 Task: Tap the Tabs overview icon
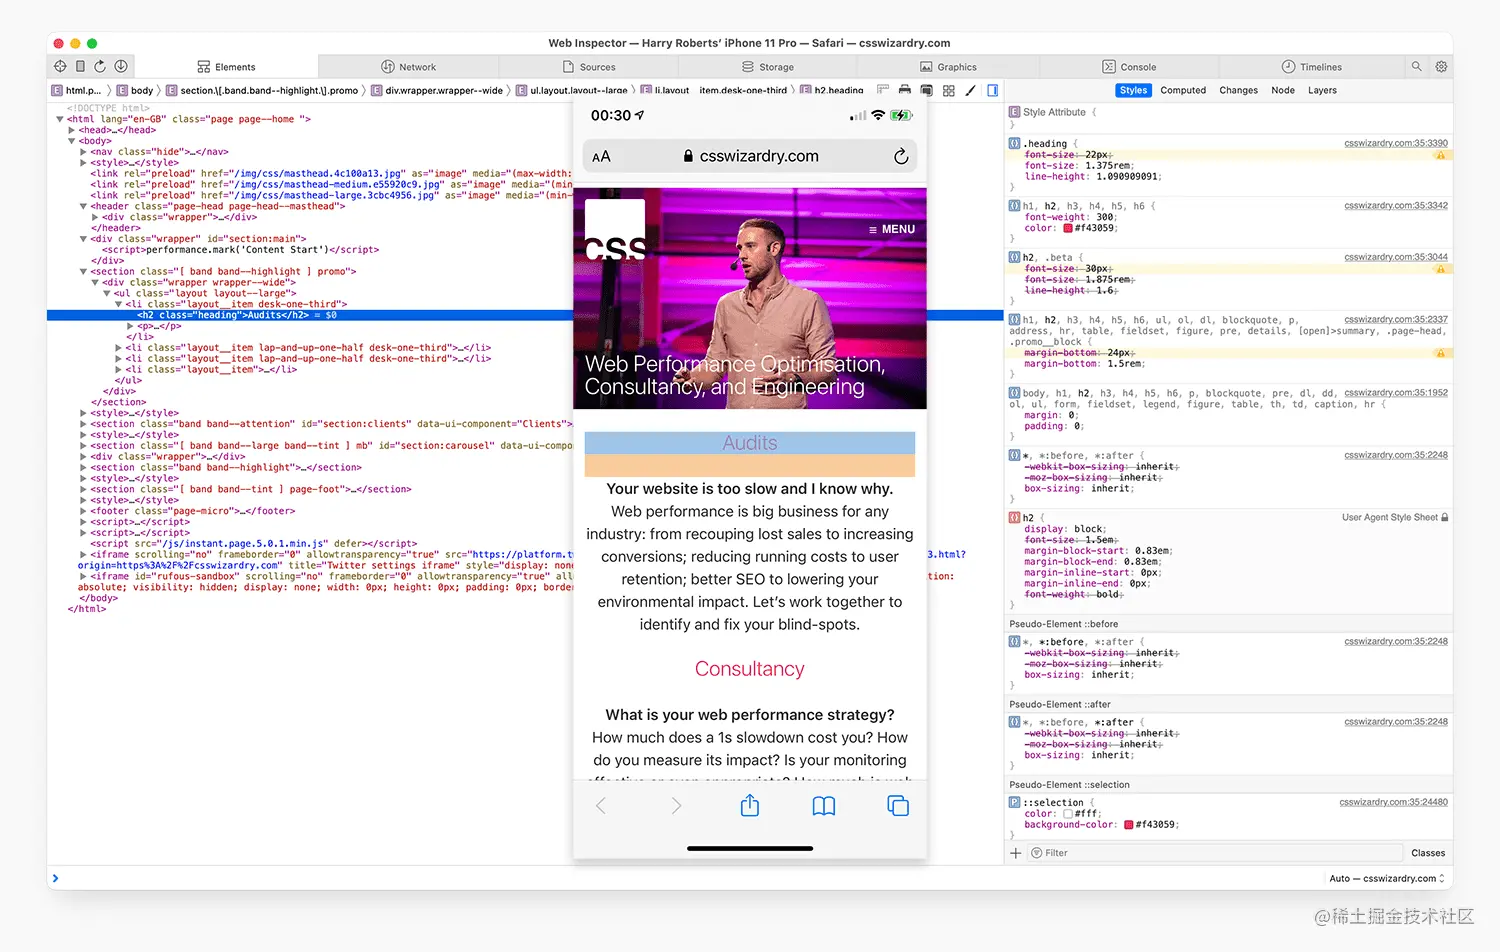click(x=898, y=806)
